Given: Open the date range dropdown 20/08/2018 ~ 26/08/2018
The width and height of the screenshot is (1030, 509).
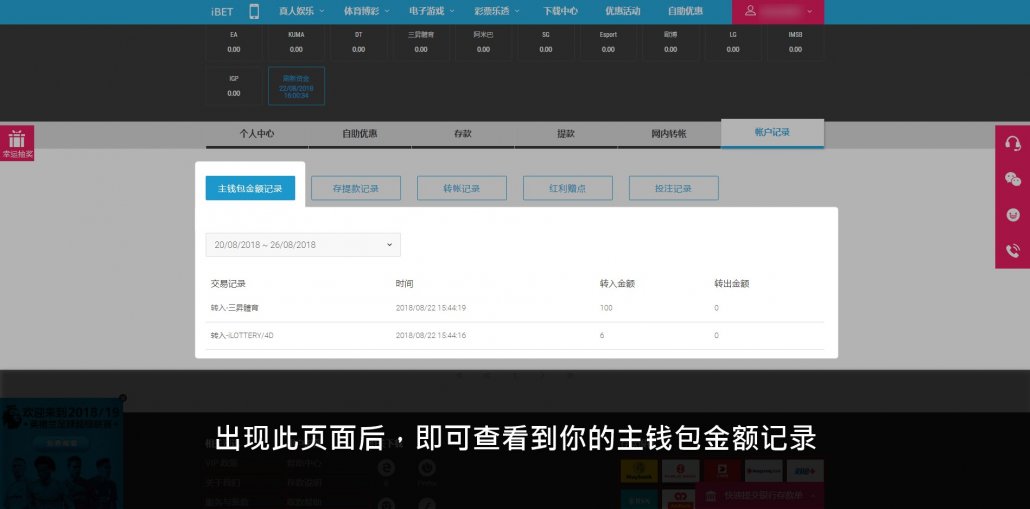Looking at the screenshot, I should coord(303,244).
